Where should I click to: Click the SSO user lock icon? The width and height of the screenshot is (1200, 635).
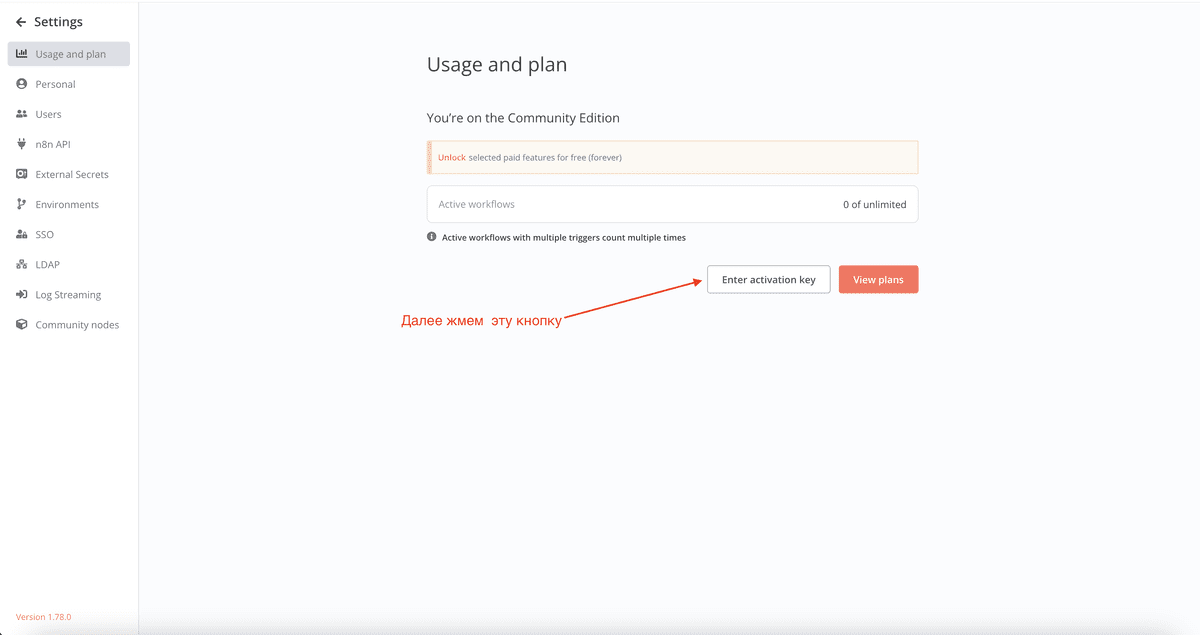22,234
